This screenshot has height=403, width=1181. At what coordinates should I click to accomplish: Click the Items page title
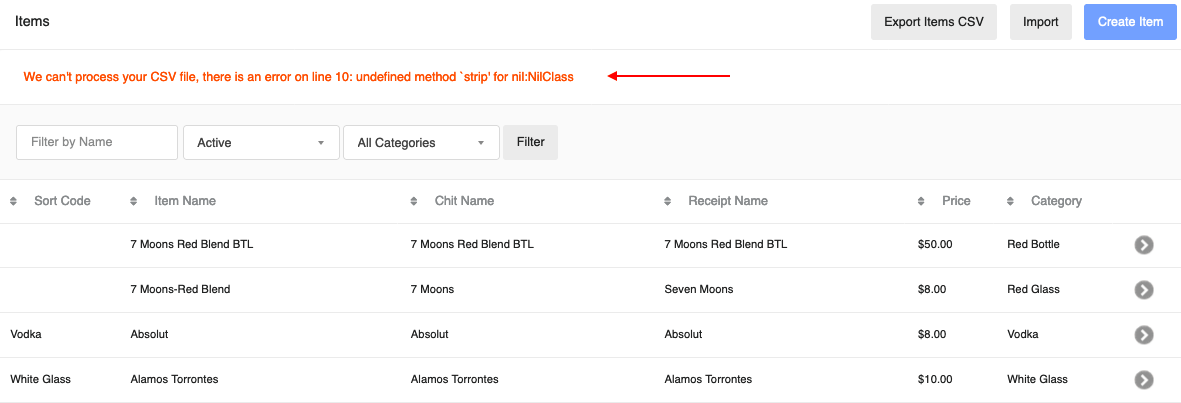(32, 22)
